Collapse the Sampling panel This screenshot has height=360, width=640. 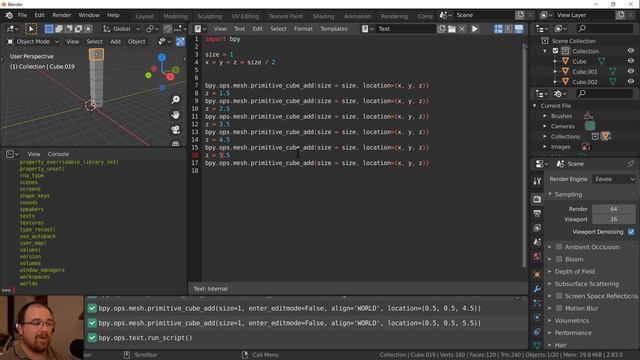pyautogui.click(x=568, y=194)
